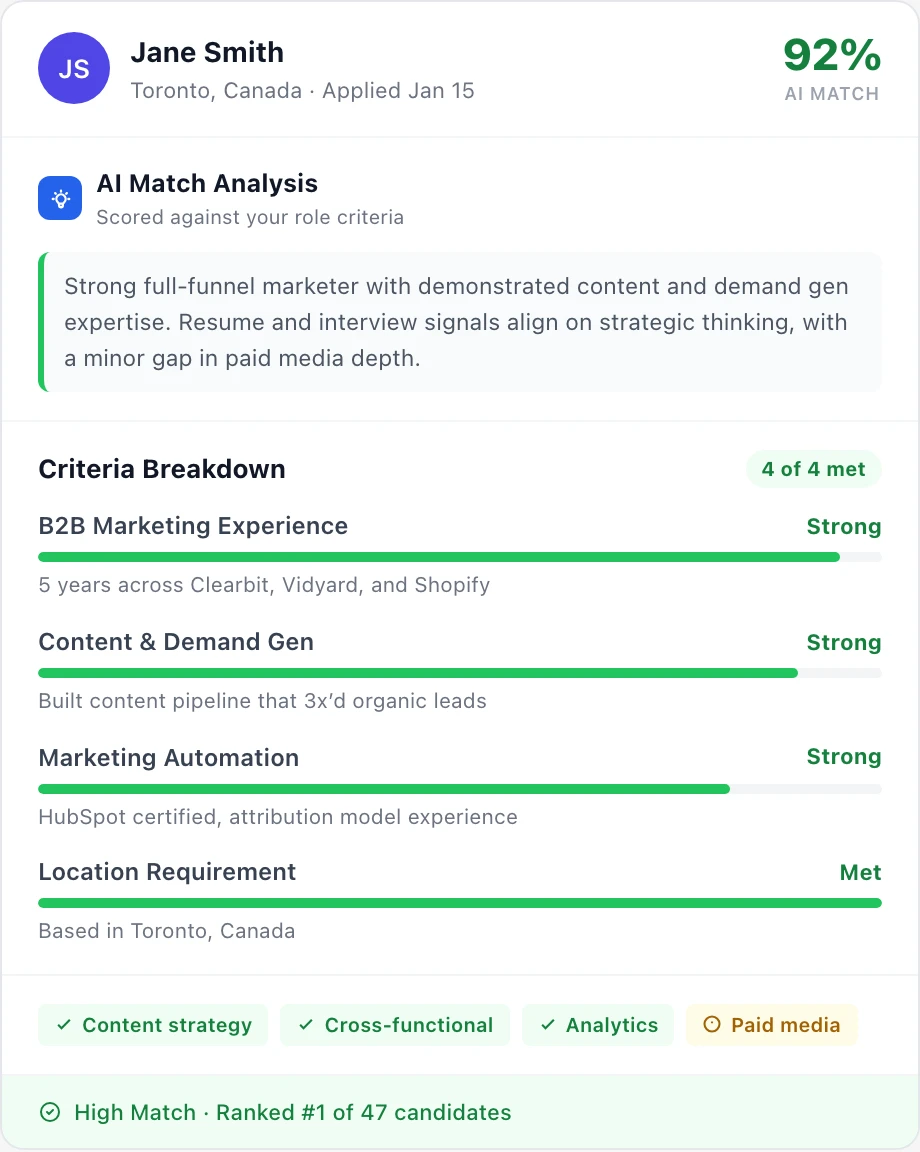This screenshot has height=1152, width=920.
Task: Click the AI match summary text box
Action: click(460, 322)
